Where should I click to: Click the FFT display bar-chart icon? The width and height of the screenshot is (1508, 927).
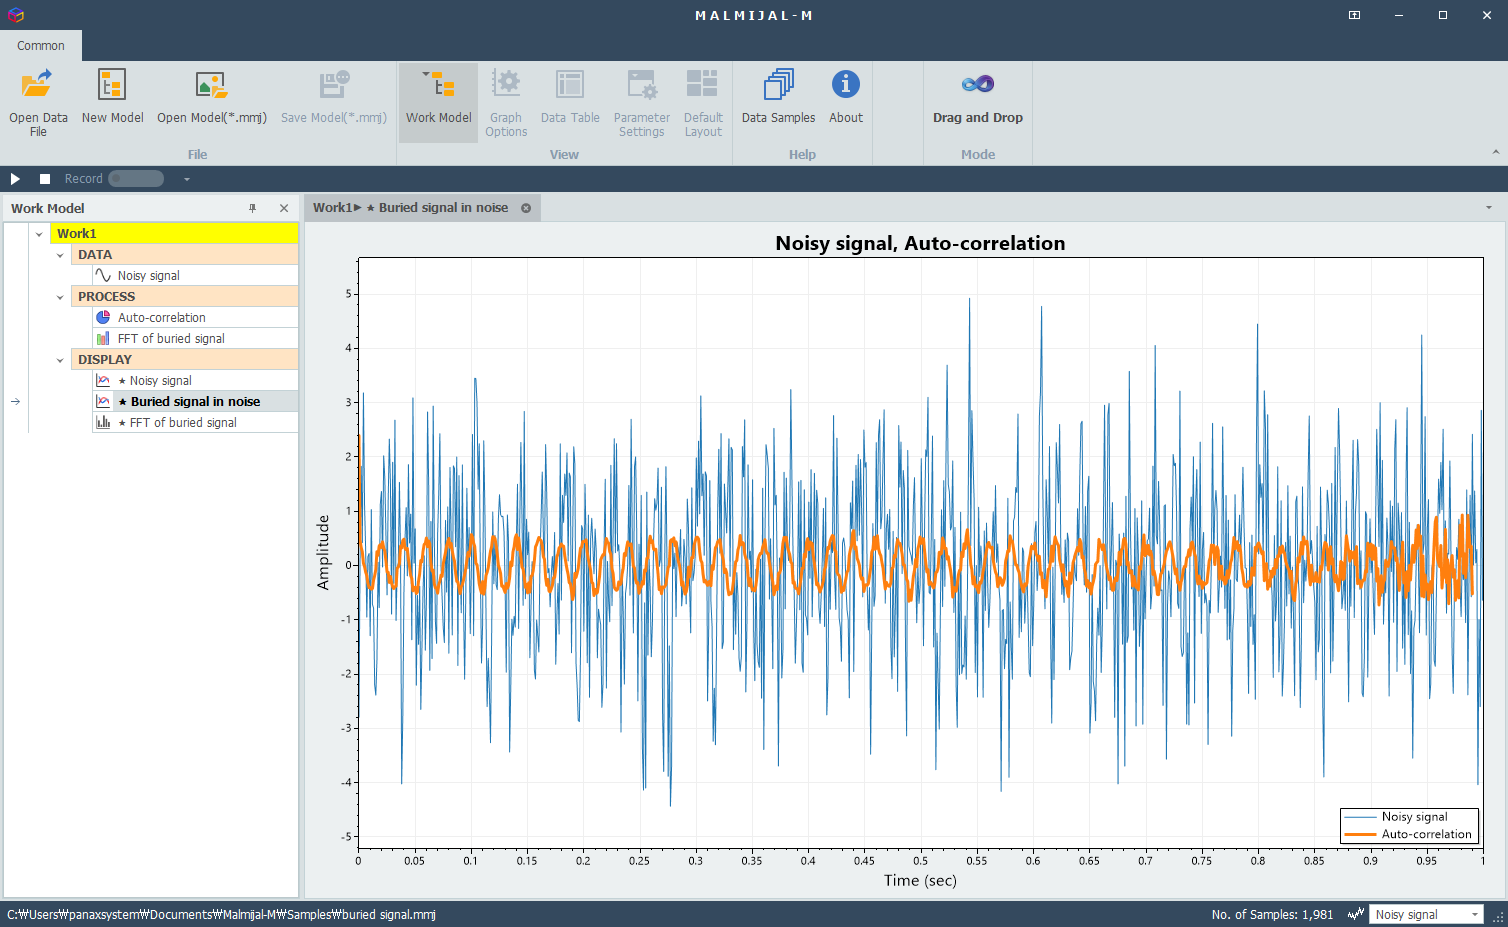pyautogui.click(x=103, y=422)
